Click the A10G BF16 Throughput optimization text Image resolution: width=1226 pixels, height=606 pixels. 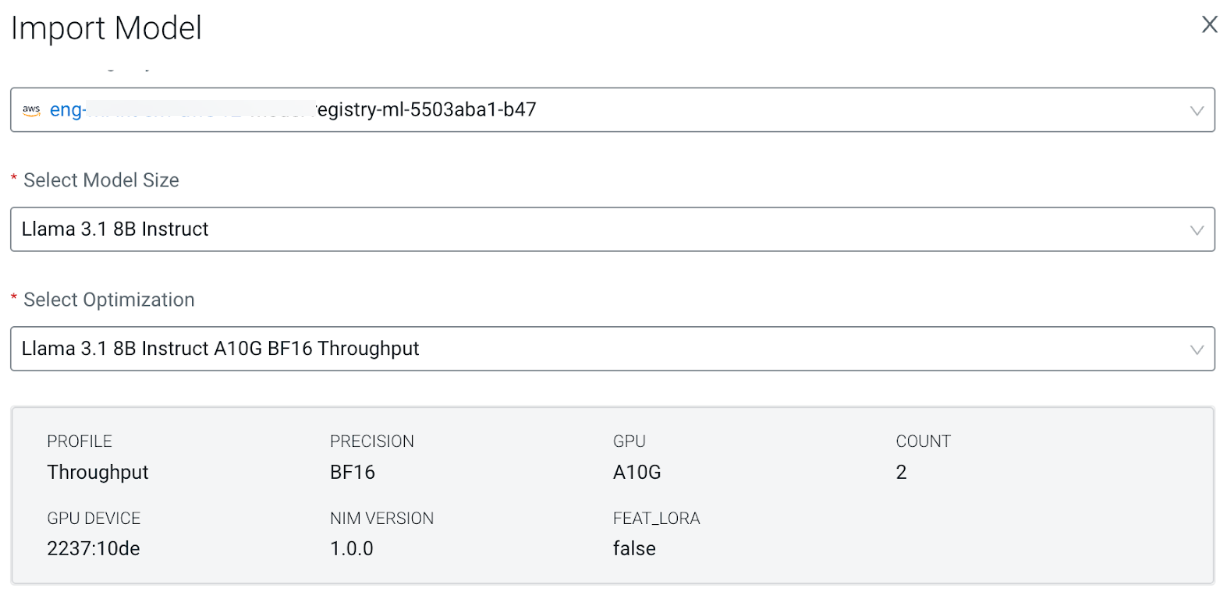tap(220, 349)
